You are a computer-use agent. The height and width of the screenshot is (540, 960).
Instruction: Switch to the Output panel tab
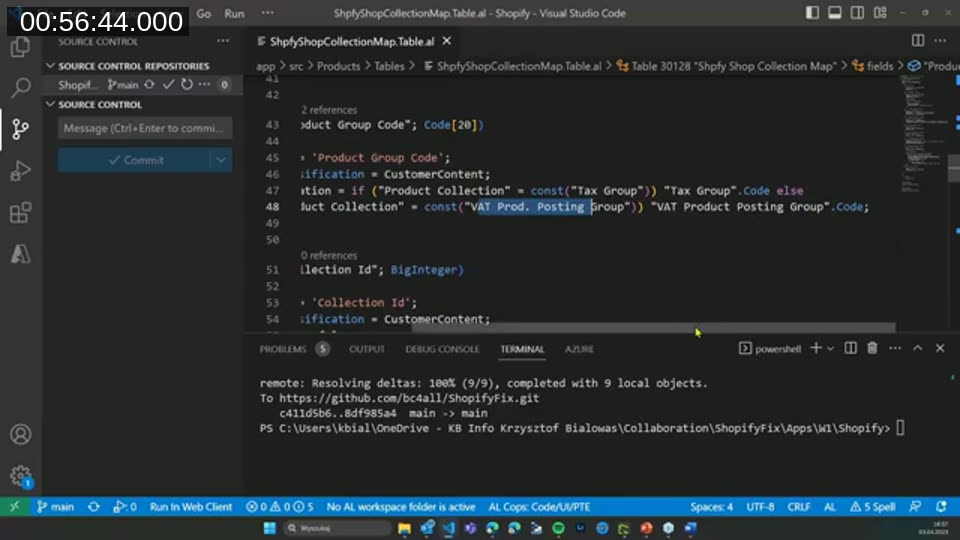tap(367, 349)
